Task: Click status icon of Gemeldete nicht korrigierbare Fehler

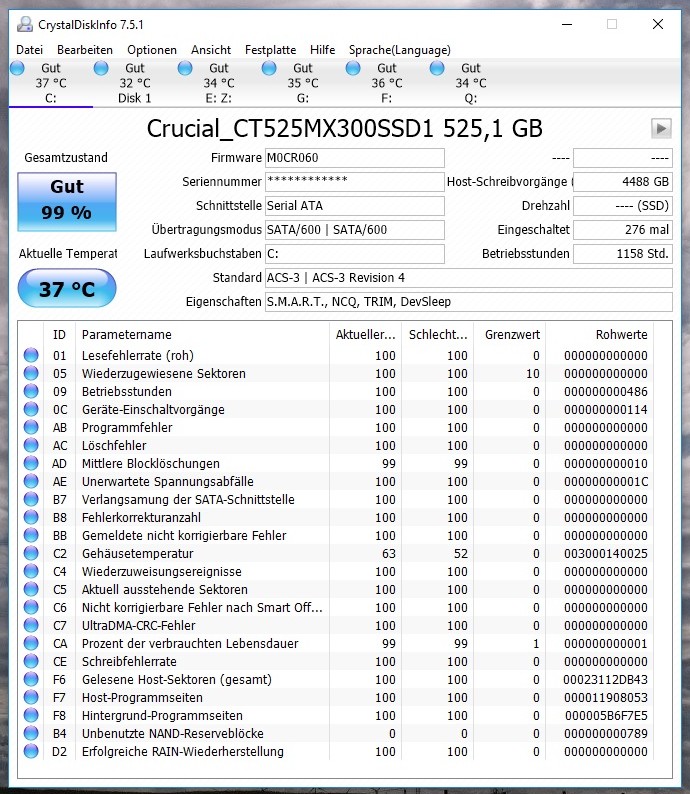Action: click(x=31, y=535)
